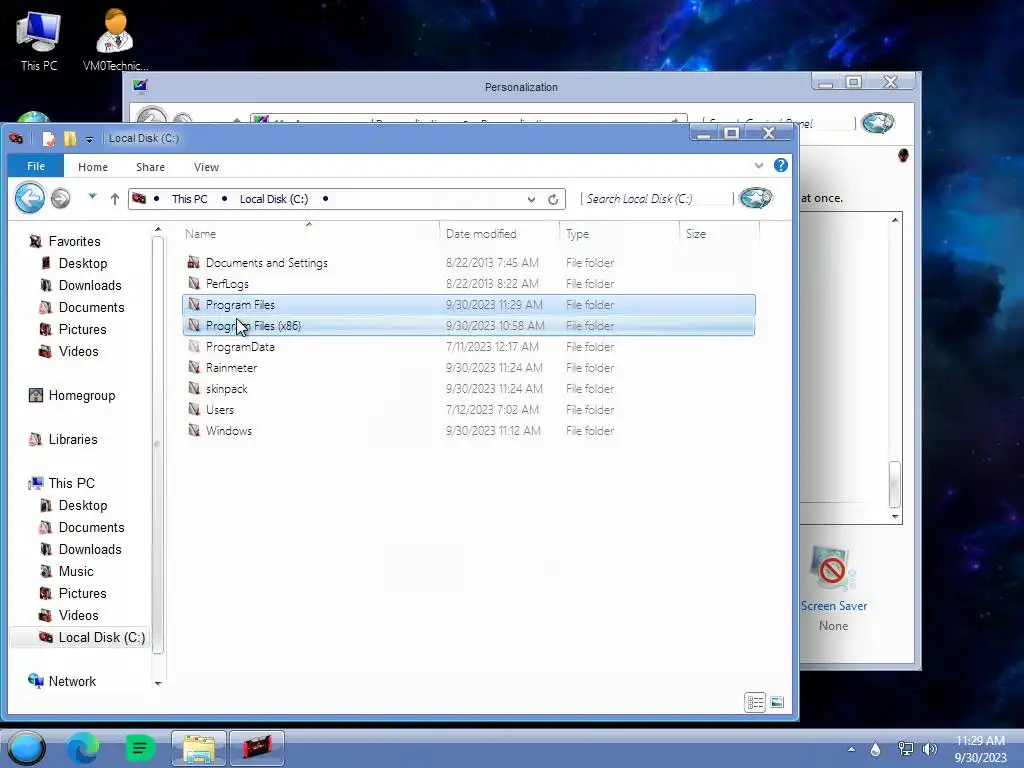This screenshot has height=768, width=1024.
Task: Select the Documents and Settings folder
Action: click(468, 263)
